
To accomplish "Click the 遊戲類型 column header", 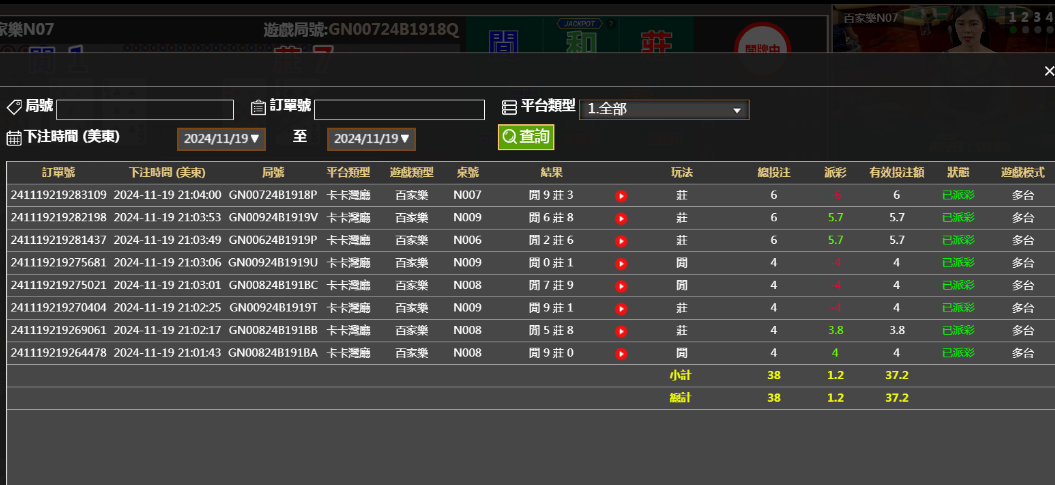I will (412, 173).
